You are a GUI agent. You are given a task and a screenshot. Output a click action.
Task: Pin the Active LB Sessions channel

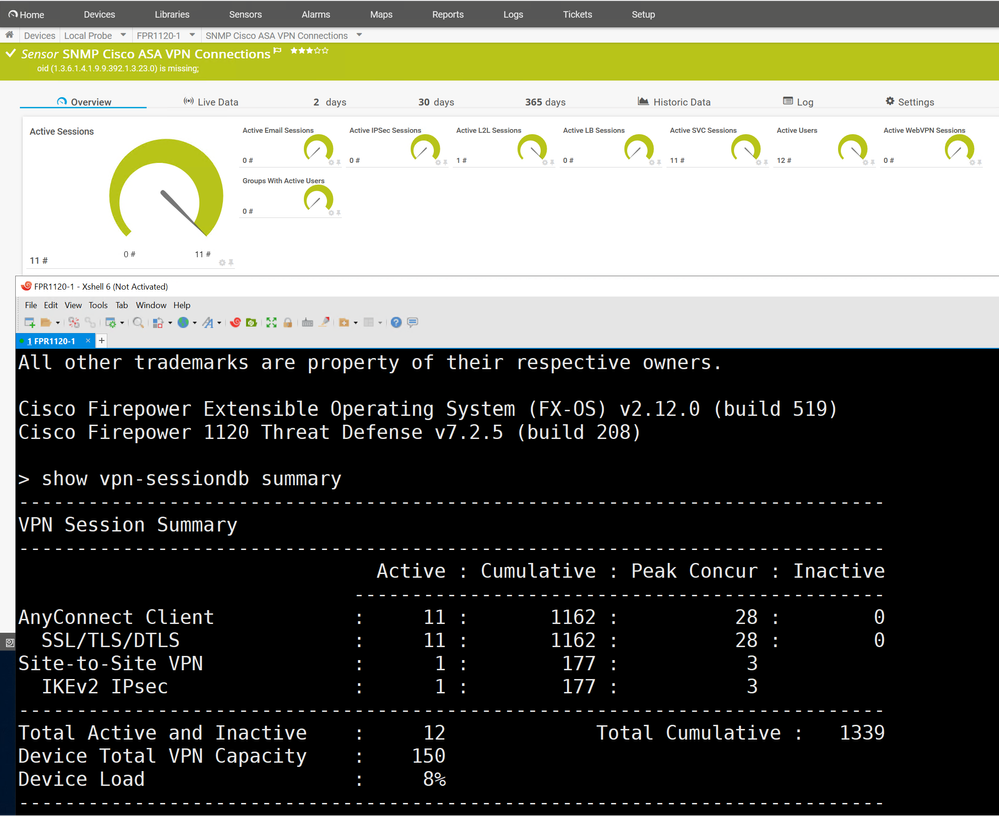pos(659,162)
